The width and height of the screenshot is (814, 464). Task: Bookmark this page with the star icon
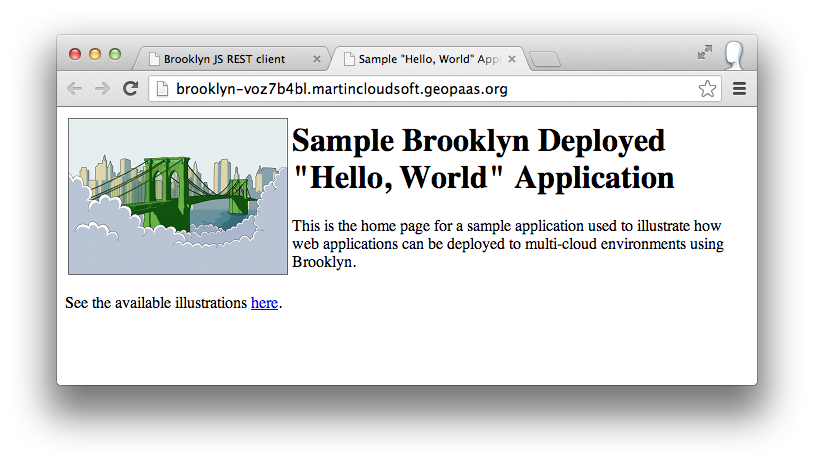[x=707, y=89]
